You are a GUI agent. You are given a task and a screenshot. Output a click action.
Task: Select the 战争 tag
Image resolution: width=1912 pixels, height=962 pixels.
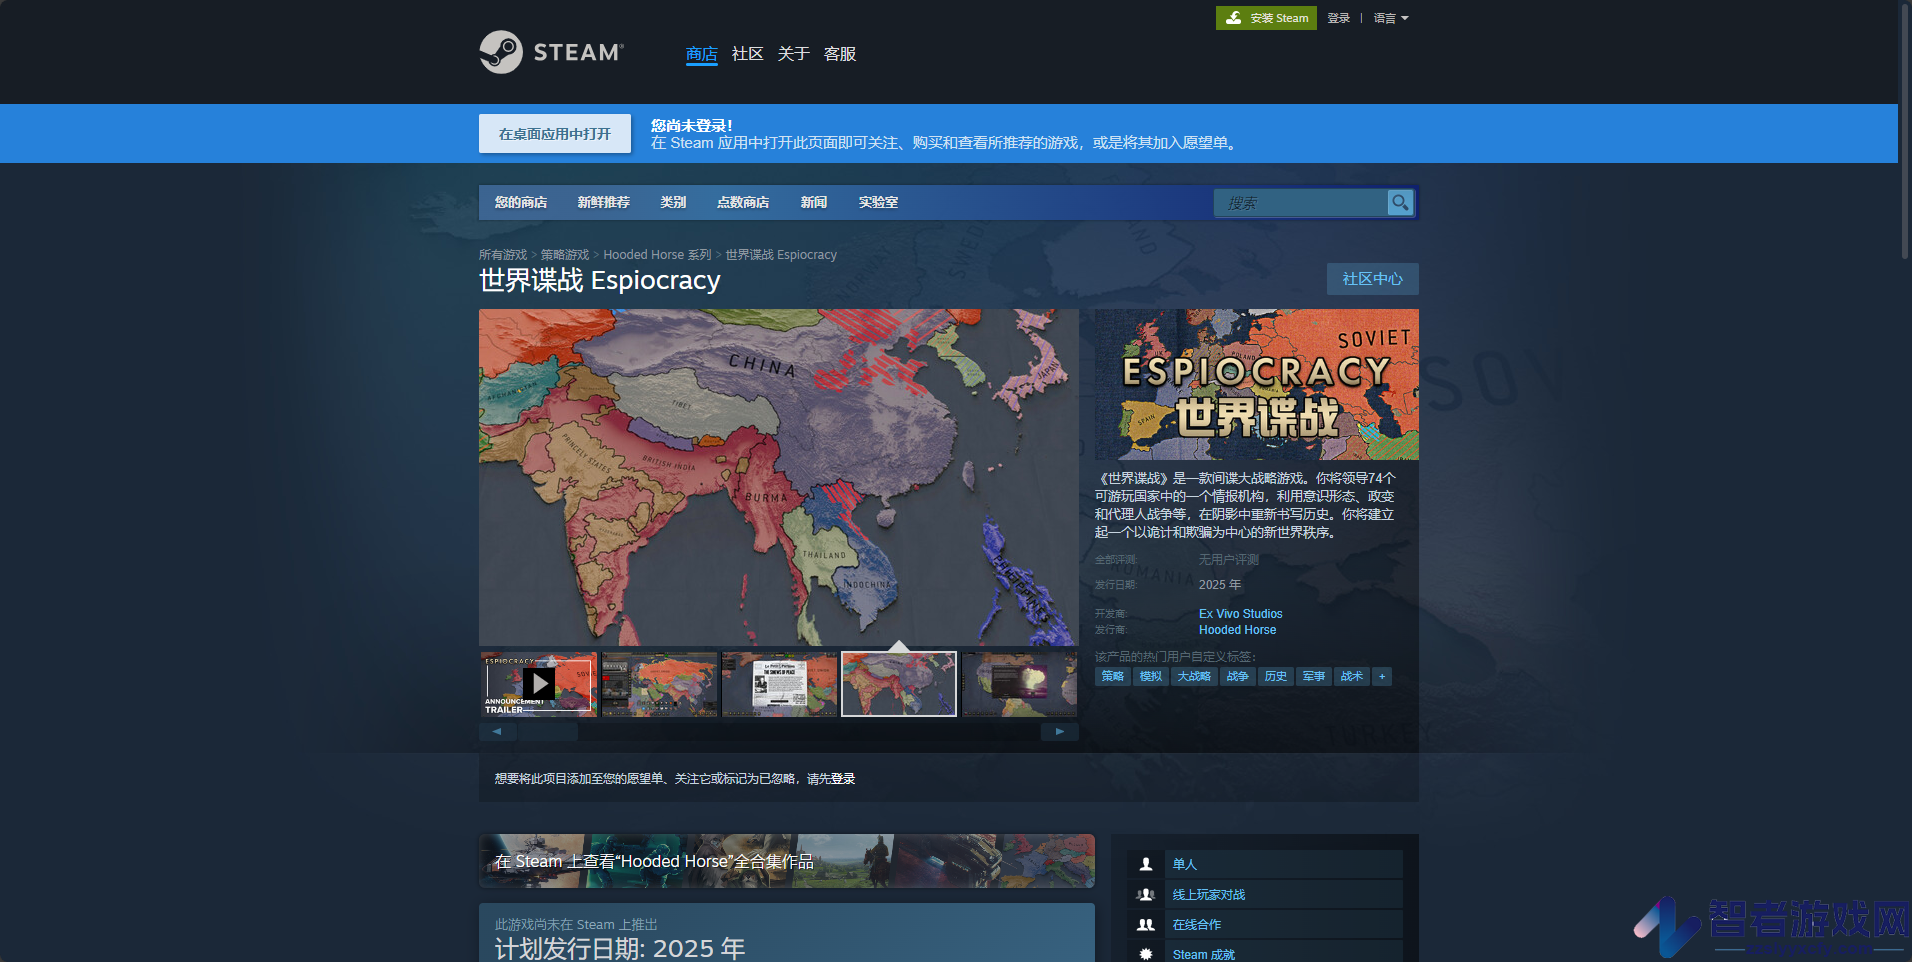pyautogui.click(x=1238, y=677)
